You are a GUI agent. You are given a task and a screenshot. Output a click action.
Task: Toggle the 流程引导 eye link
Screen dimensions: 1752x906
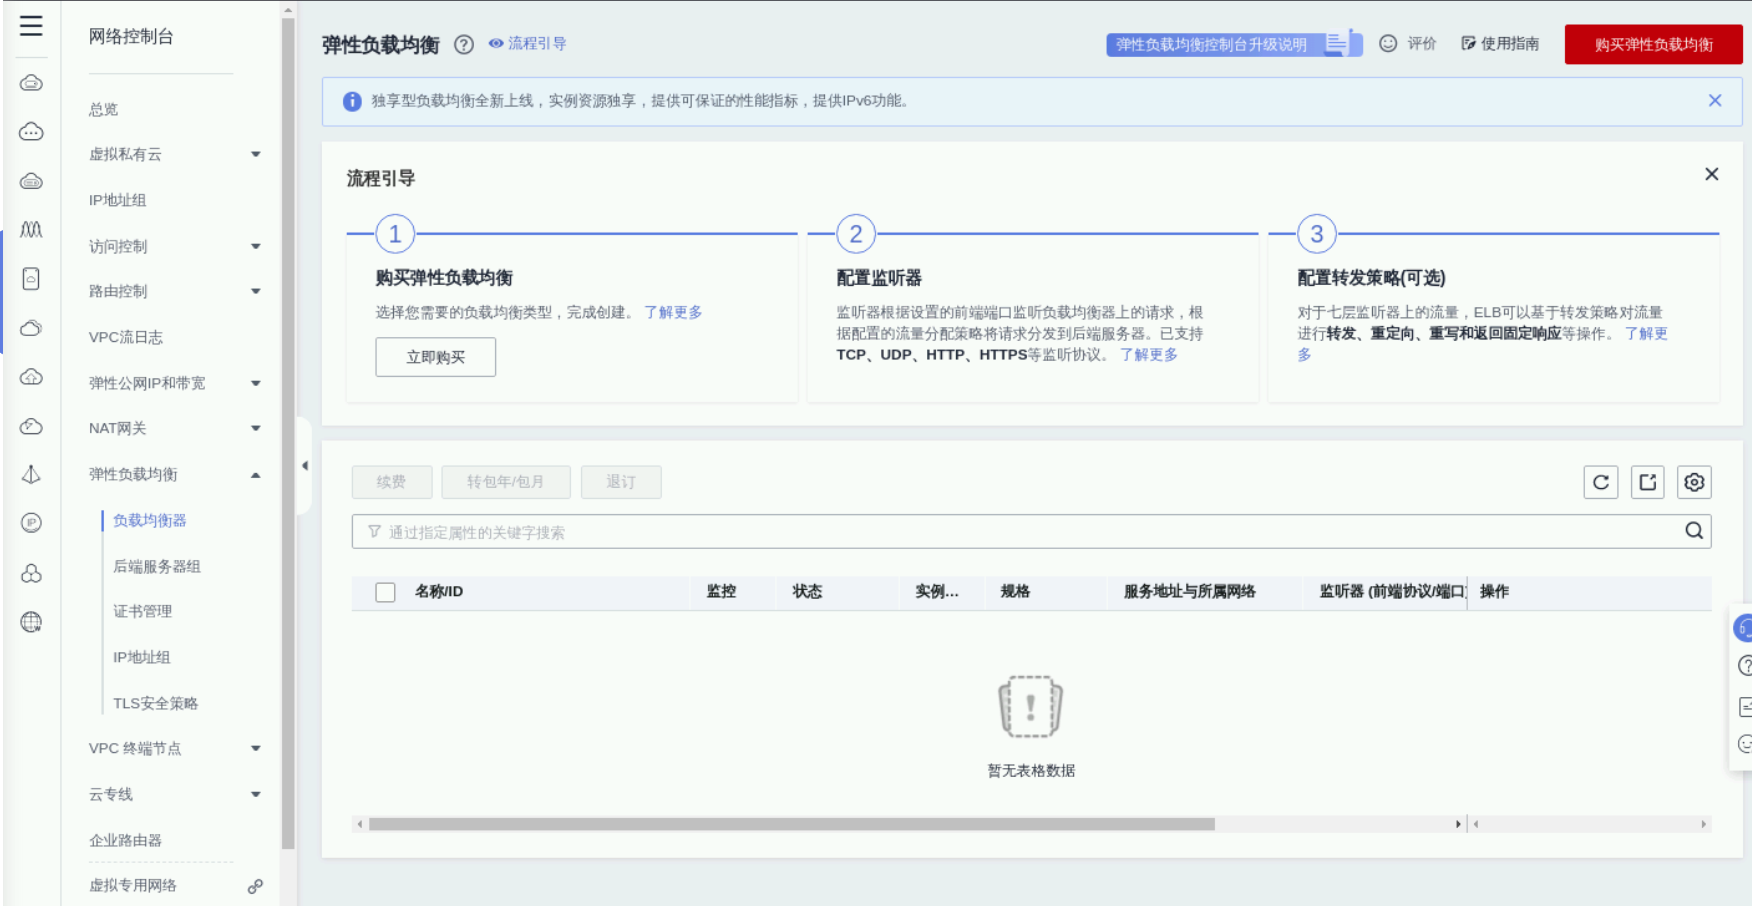527,44
